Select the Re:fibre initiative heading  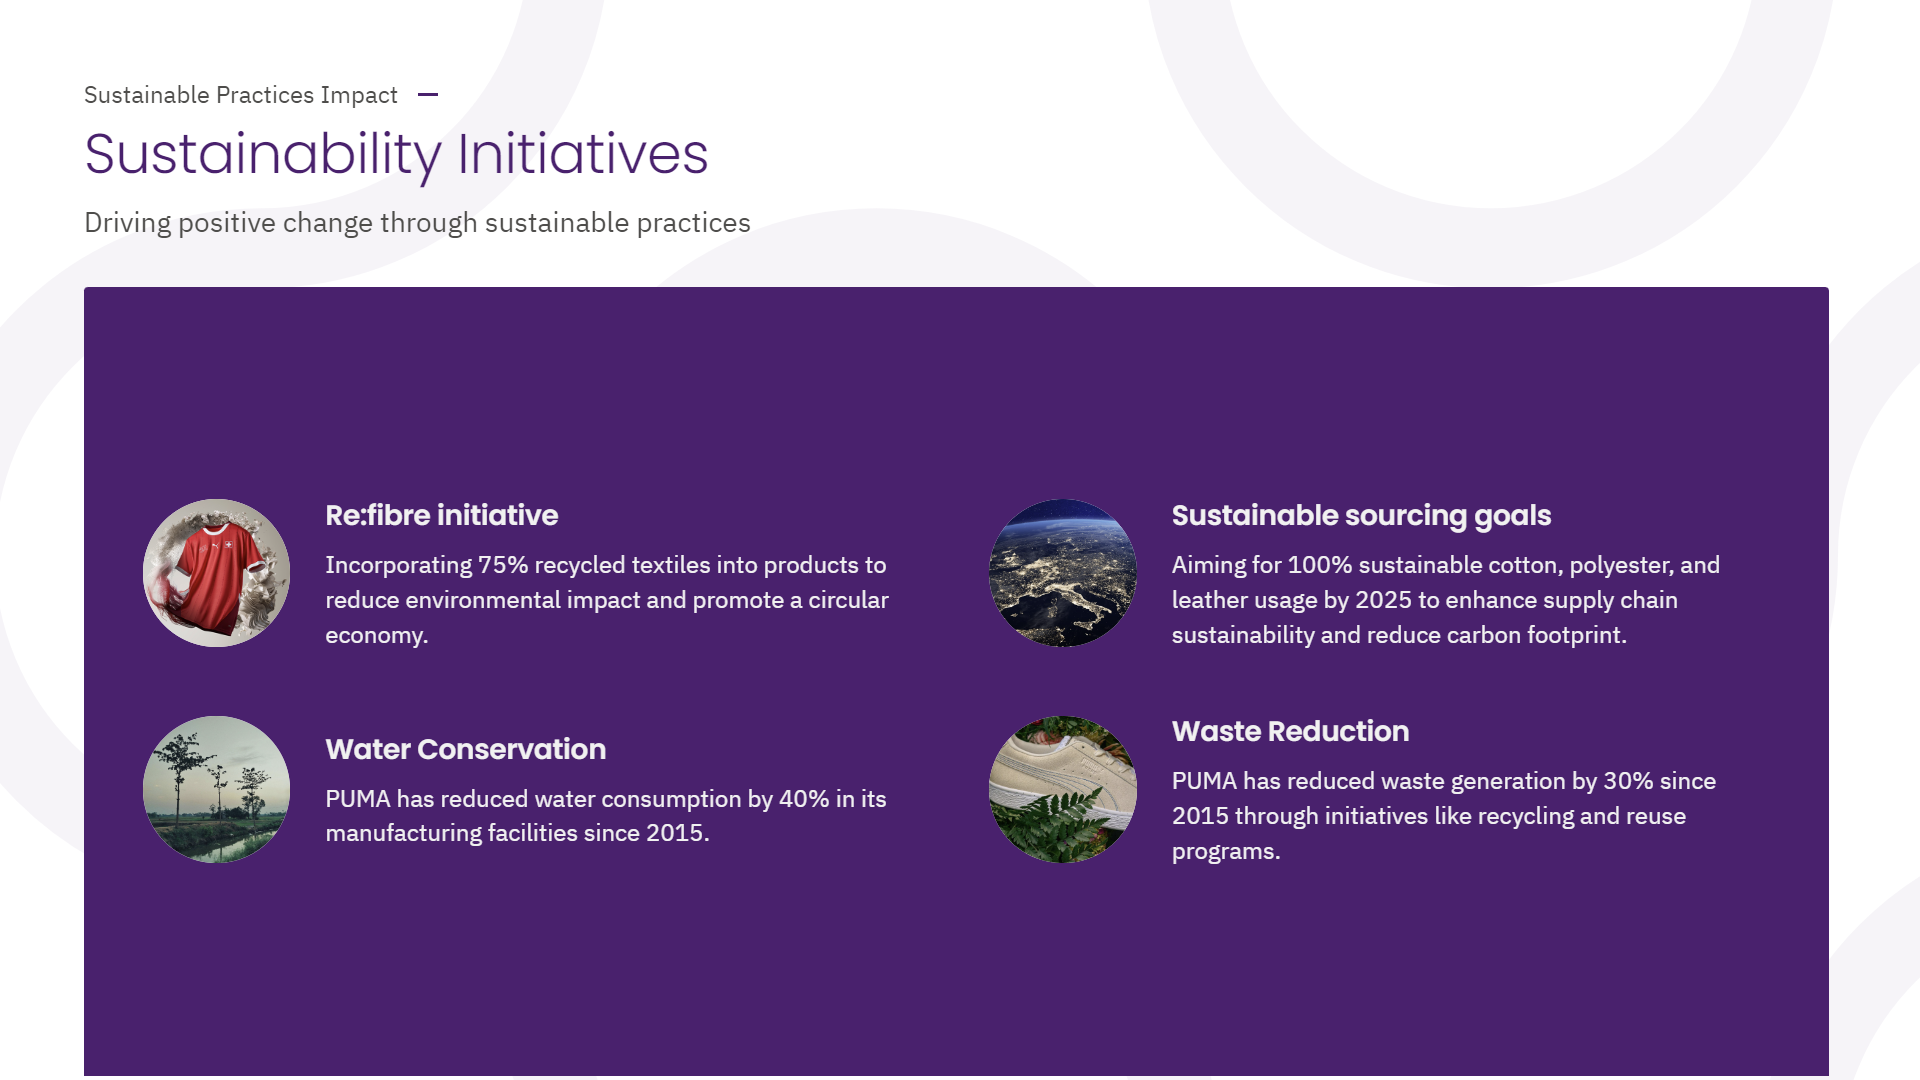click(441, 515)
